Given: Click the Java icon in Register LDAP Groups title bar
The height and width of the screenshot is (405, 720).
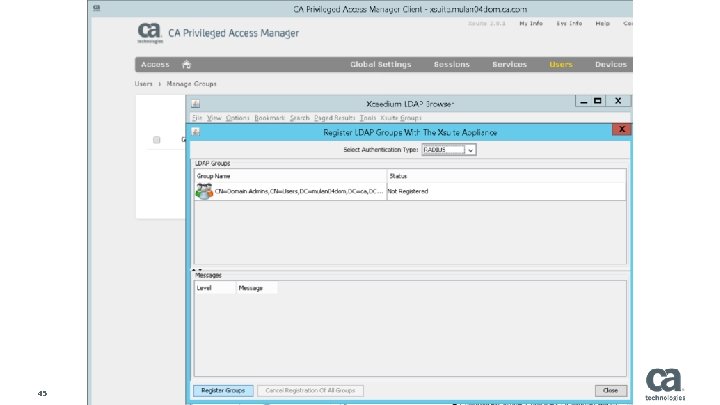Looking at the screenshot, I should 196,132.
